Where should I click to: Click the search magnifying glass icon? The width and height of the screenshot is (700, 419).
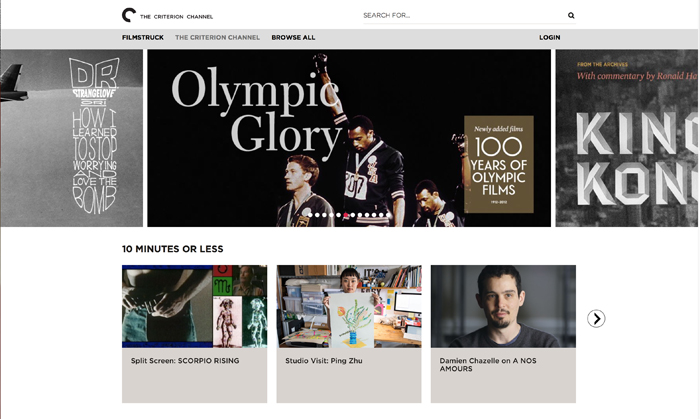pyautogui.click(x=571, y=15)
